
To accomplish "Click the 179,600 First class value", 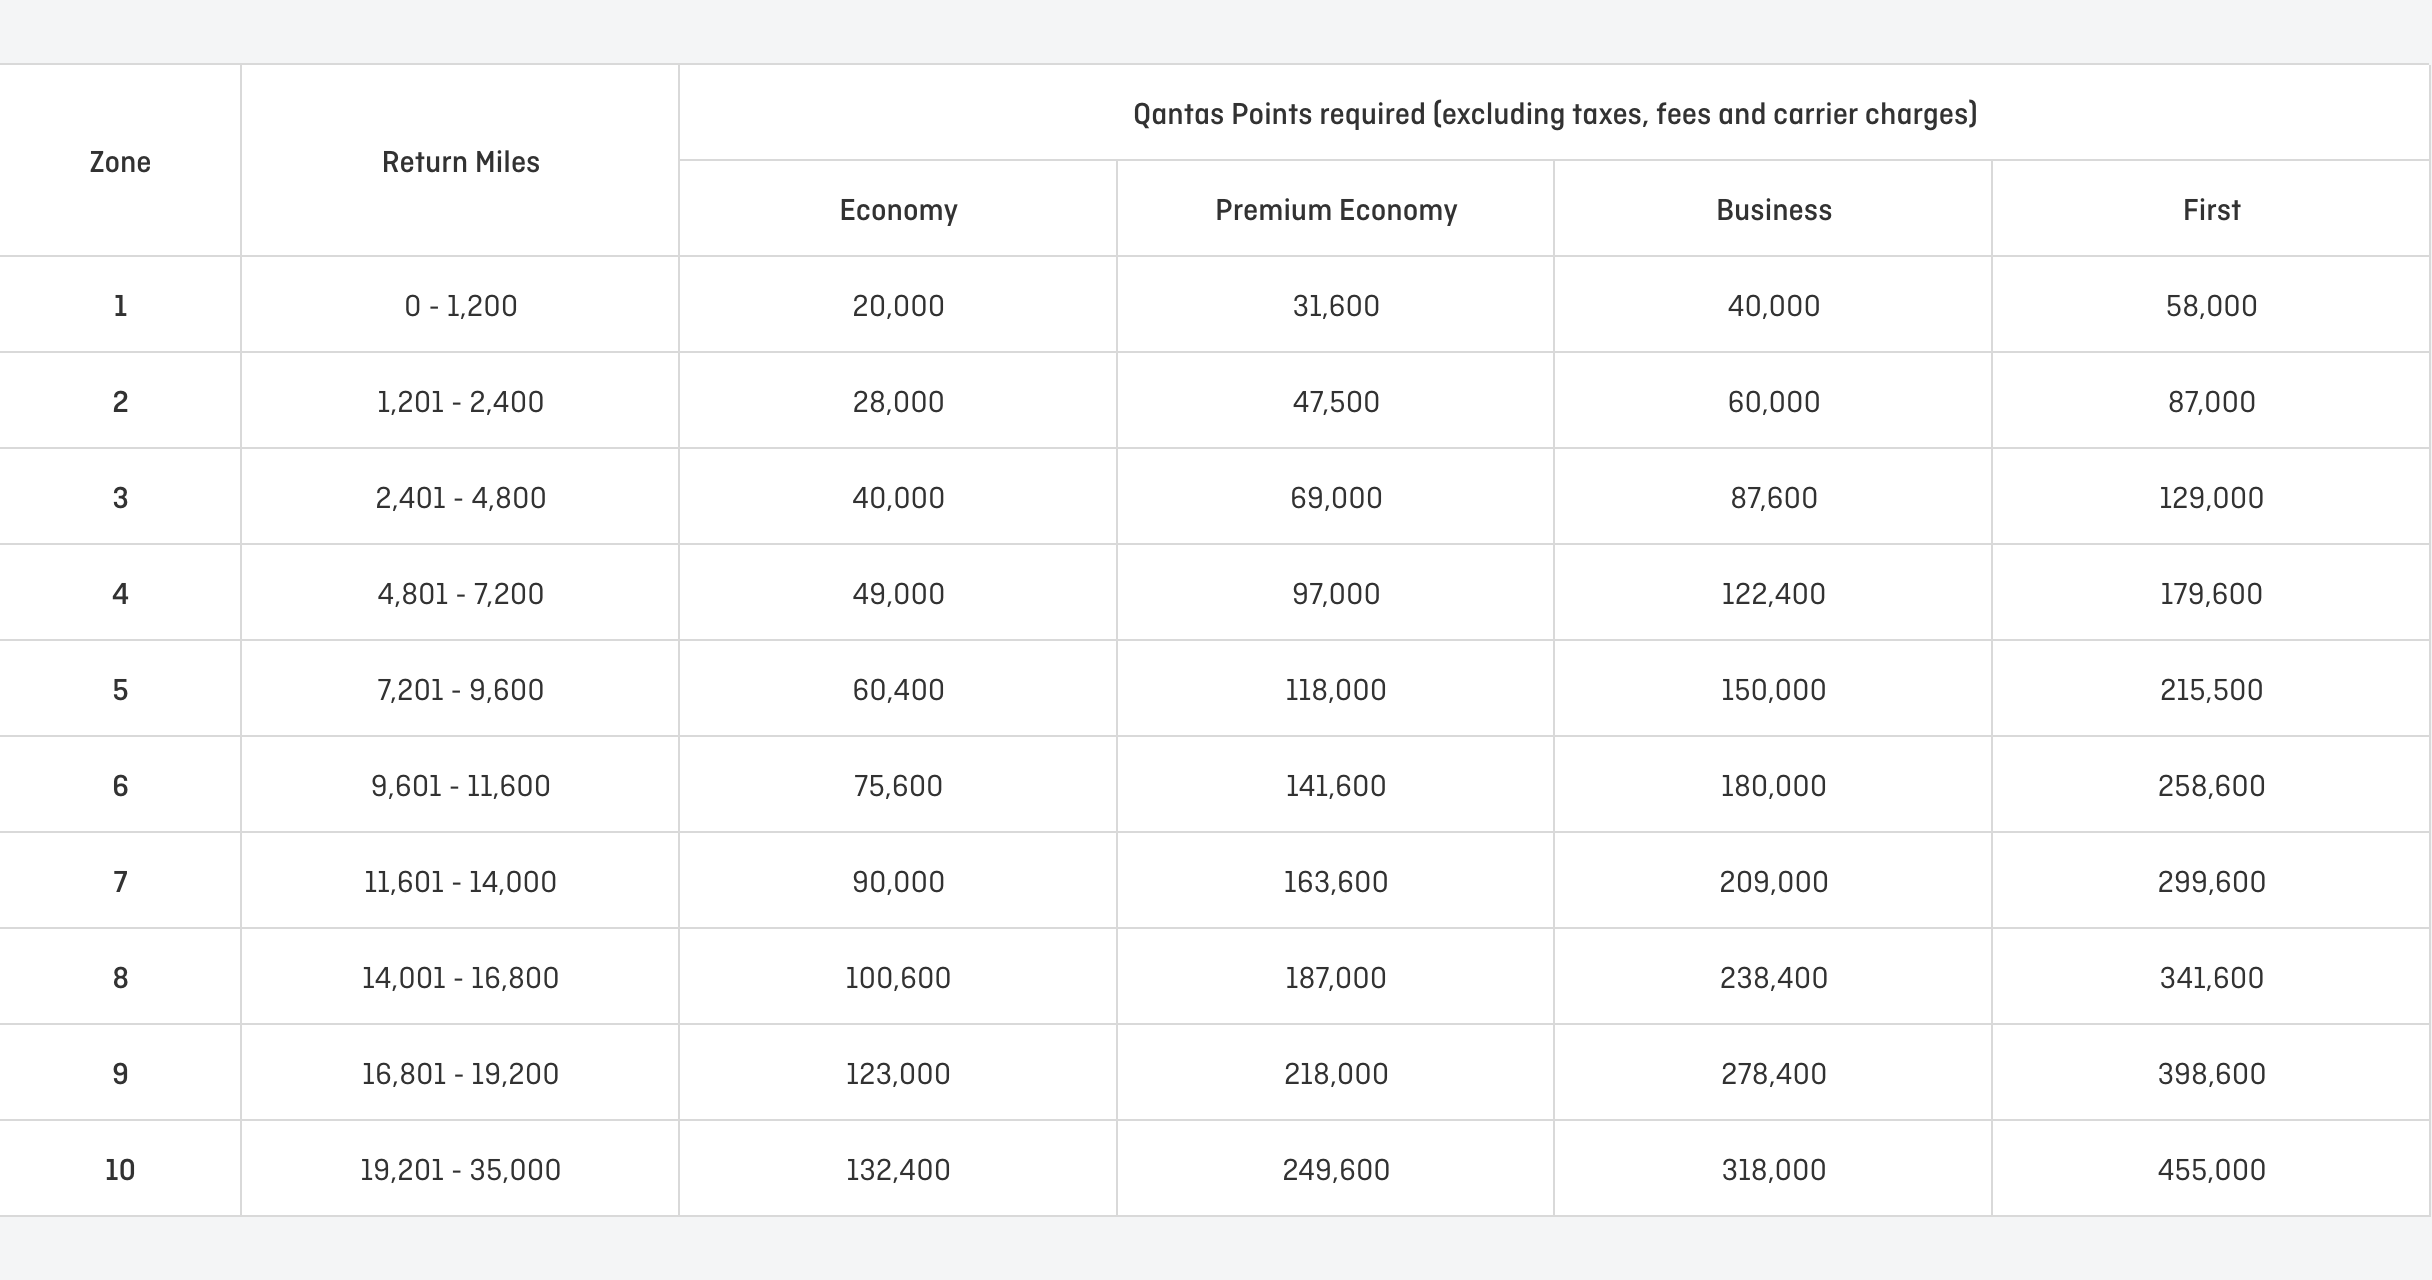I will click(2211, 593).
